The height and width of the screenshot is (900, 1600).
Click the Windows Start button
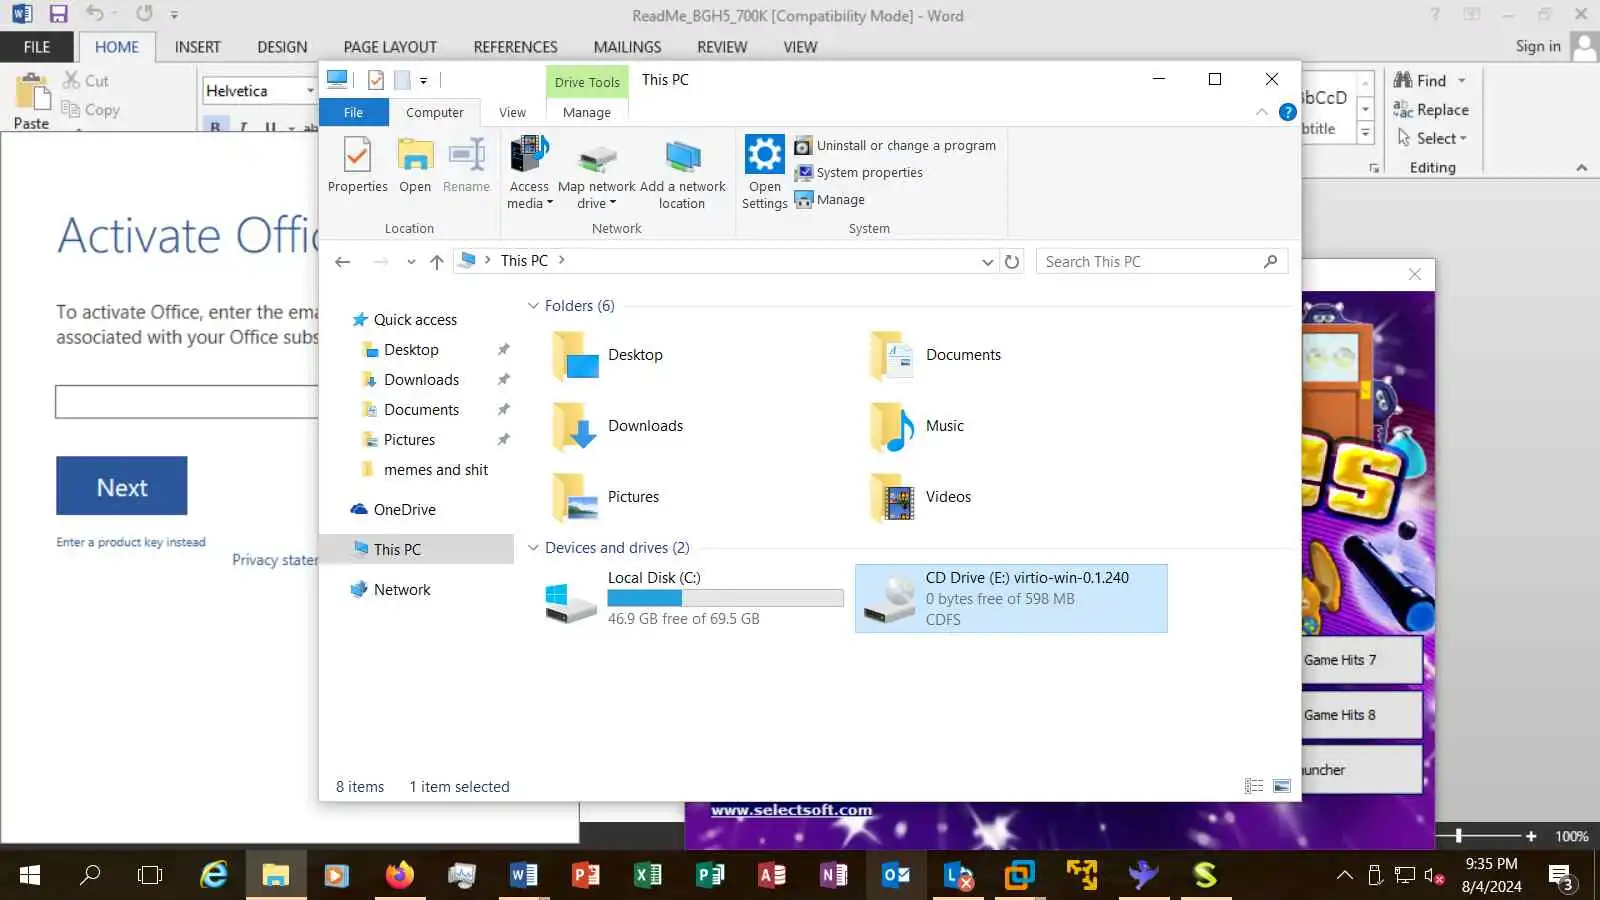[30, 875]
